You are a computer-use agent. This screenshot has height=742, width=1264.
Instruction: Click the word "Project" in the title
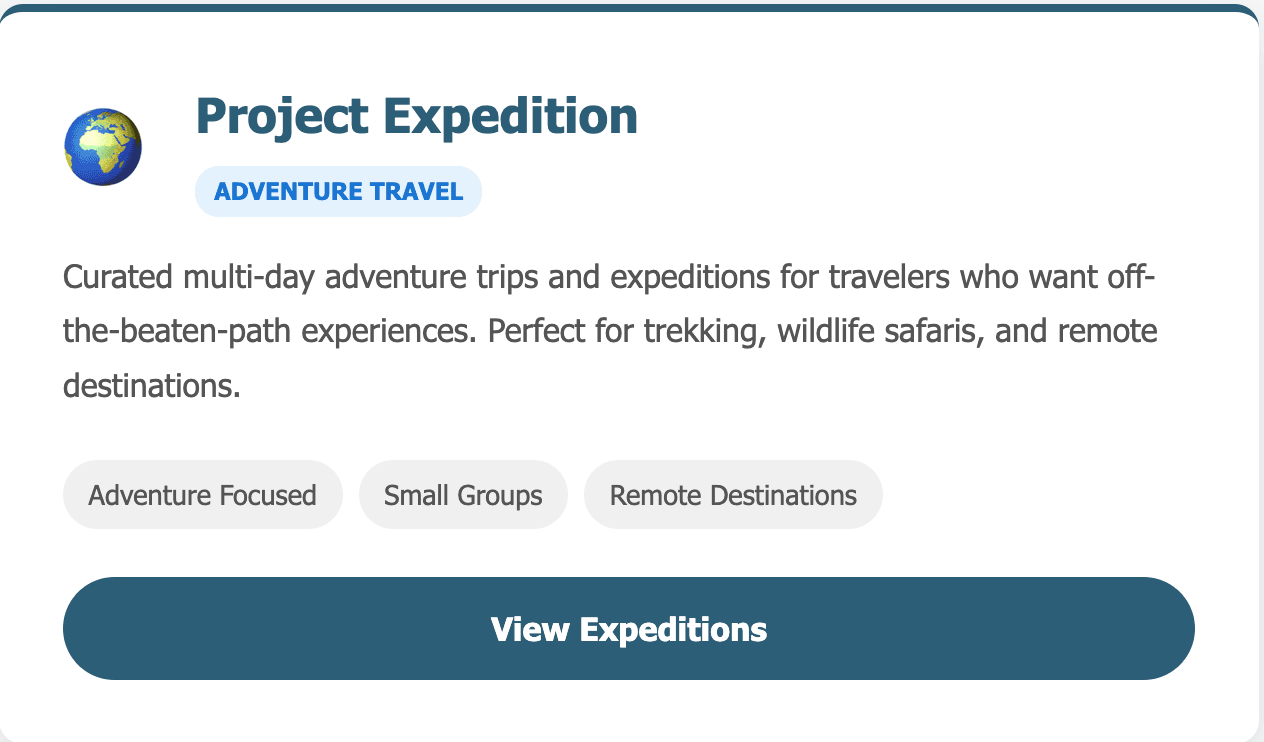tap(283, 116)
